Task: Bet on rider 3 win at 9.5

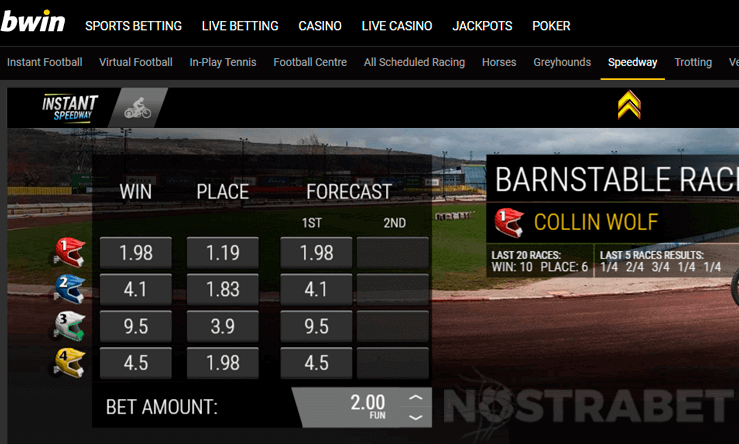Action: click(136, 326)
